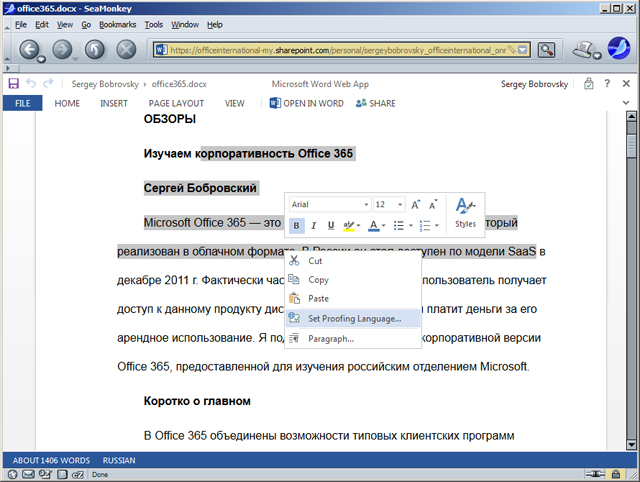The image size is (640, 482).
Task: Open the font size 12 dropdown
Action: pos(400,204)
